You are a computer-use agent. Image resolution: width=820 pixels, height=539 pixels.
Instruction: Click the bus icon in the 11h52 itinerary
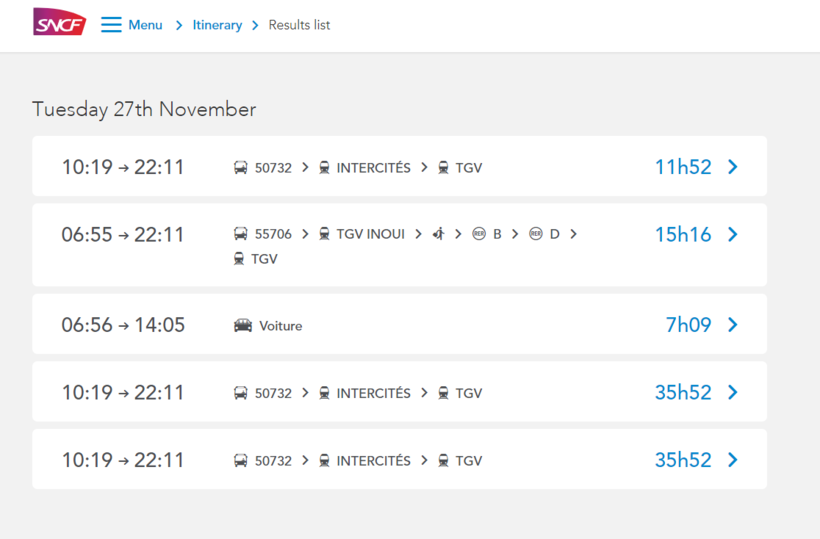click(240, 168)
